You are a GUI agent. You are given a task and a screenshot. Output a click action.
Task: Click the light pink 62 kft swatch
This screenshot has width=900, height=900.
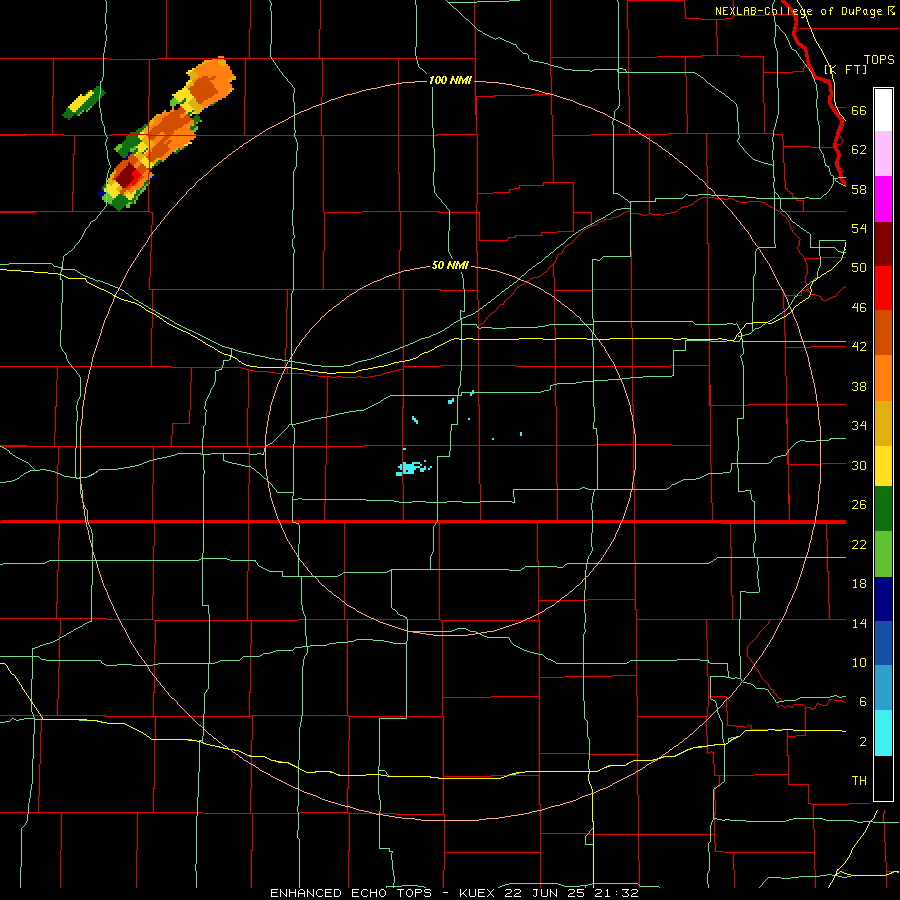[x=883, y=153]
